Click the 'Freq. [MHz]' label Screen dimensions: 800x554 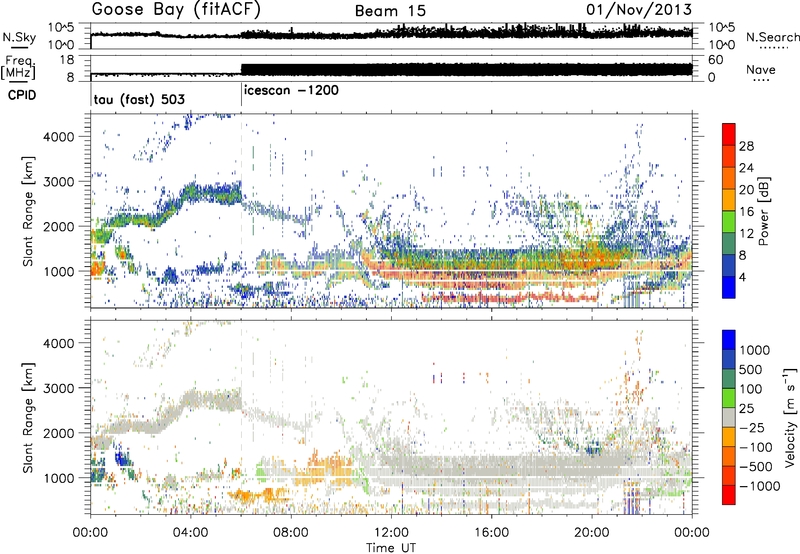18,68
